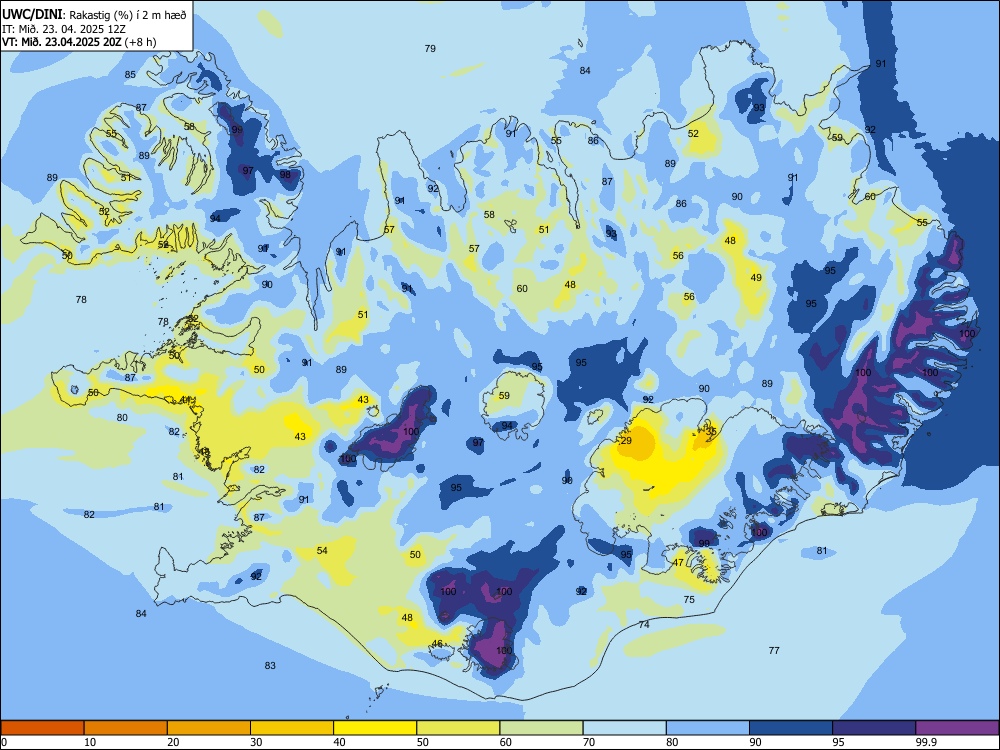Click the orange 10–20 legend swatch
Screen dimensions: 1000x750
coord(126,728)
